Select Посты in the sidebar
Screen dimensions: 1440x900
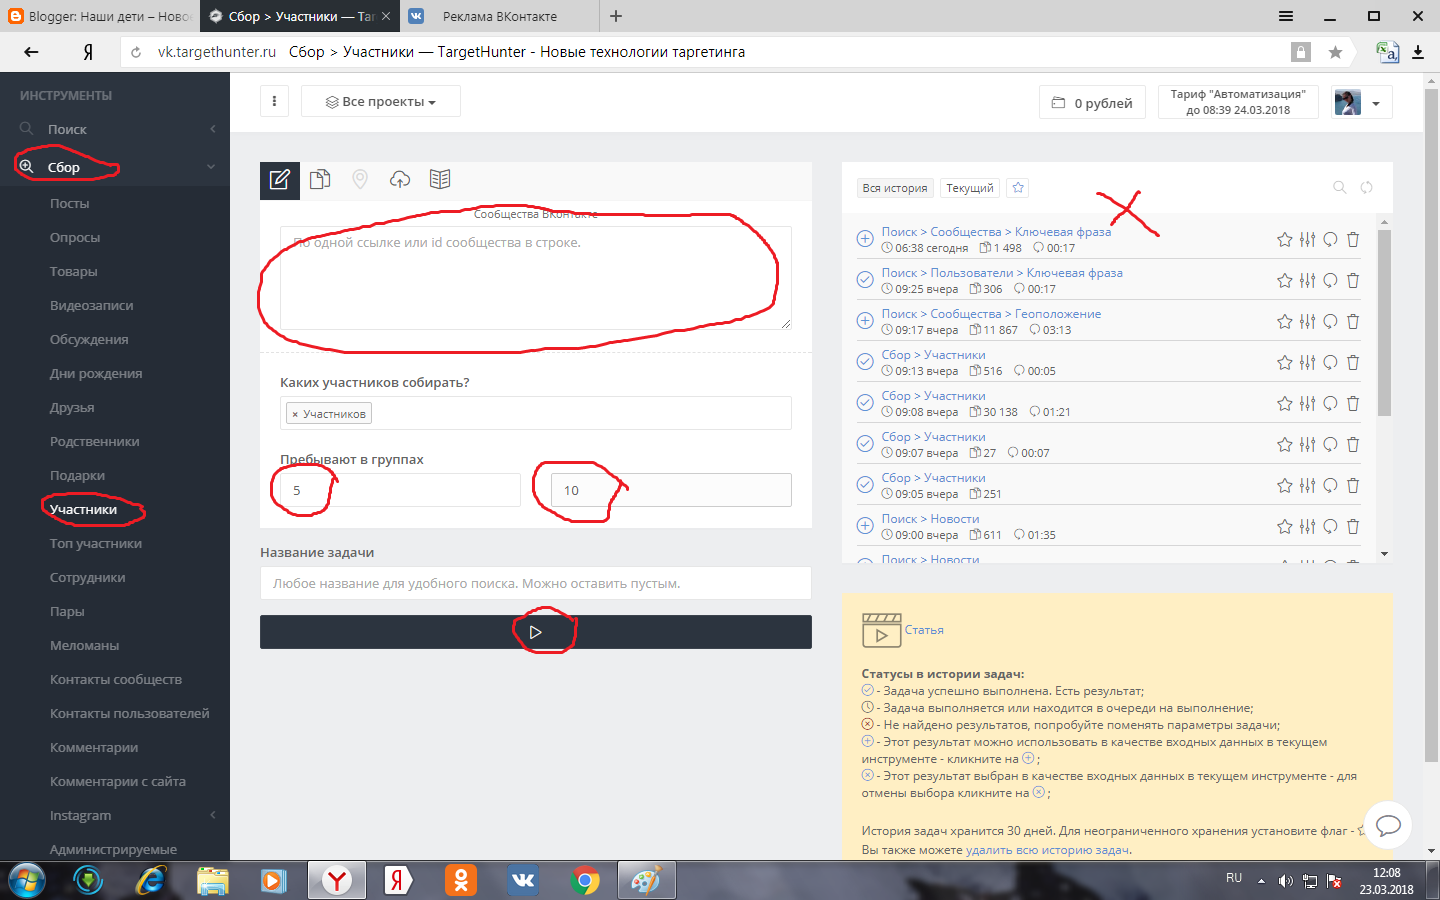click(x=69, y=203)
